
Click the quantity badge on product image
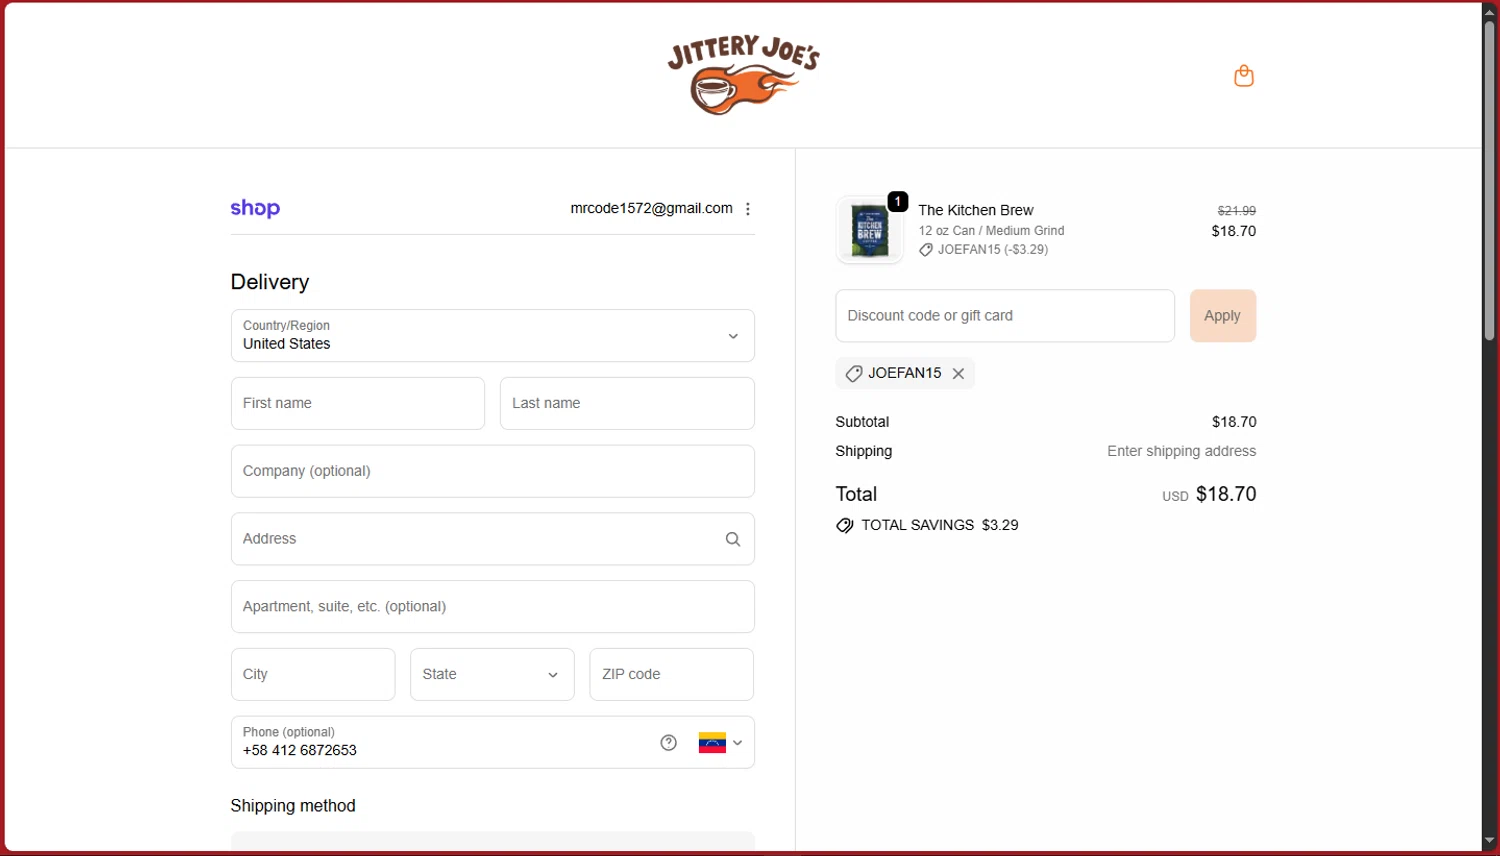click(898, 202)
